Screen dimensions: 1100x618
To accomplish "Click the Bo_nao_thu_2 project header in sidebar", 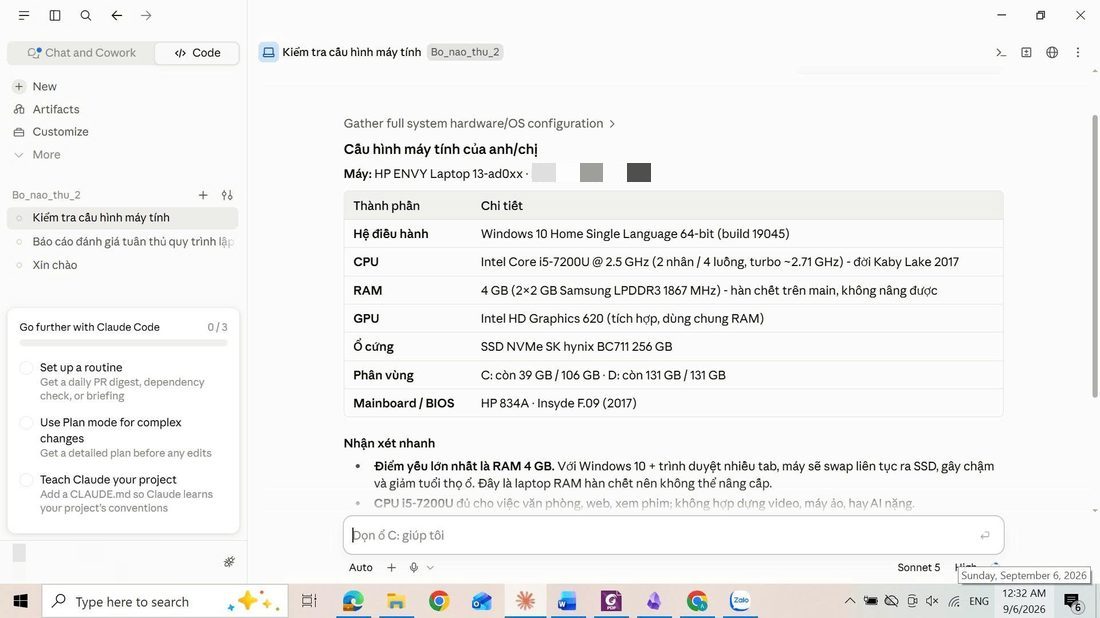I will [x=46, y=195].
